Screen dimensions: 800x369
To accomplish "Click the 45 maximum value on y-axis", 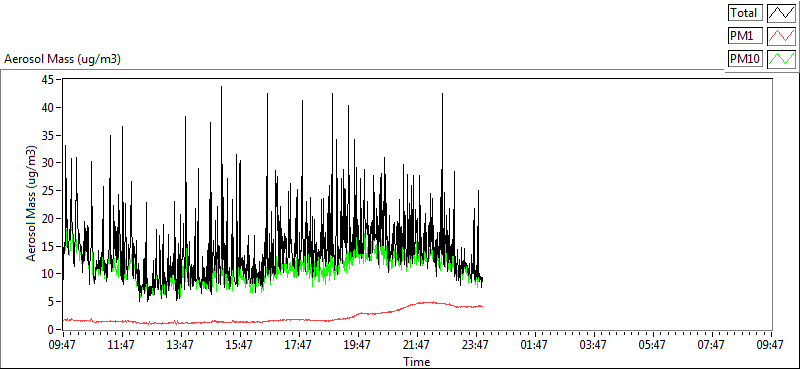I will [47, 80].
